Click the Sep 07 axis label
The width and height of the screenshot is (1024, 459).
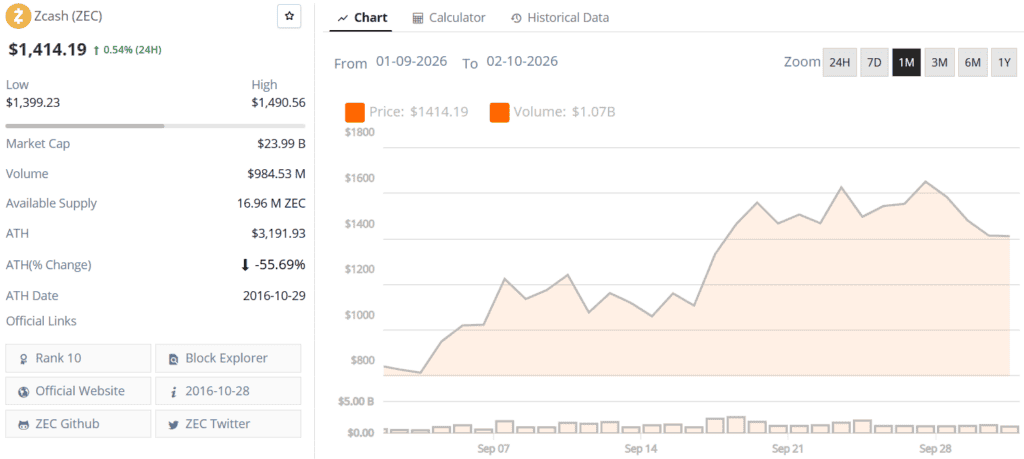click(493, 449)
